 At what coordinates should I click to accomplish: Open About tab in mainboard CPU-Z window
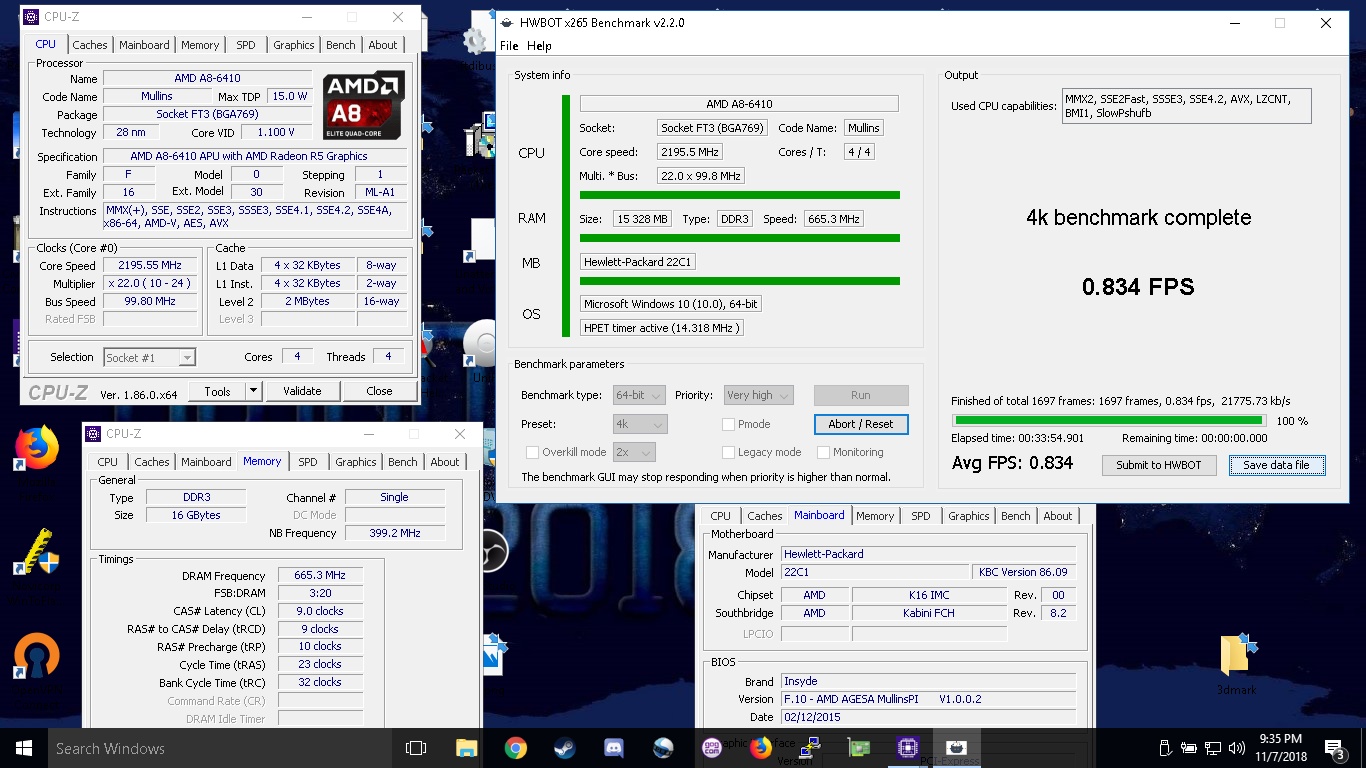pyautogui.click(x=1058, y=516)
